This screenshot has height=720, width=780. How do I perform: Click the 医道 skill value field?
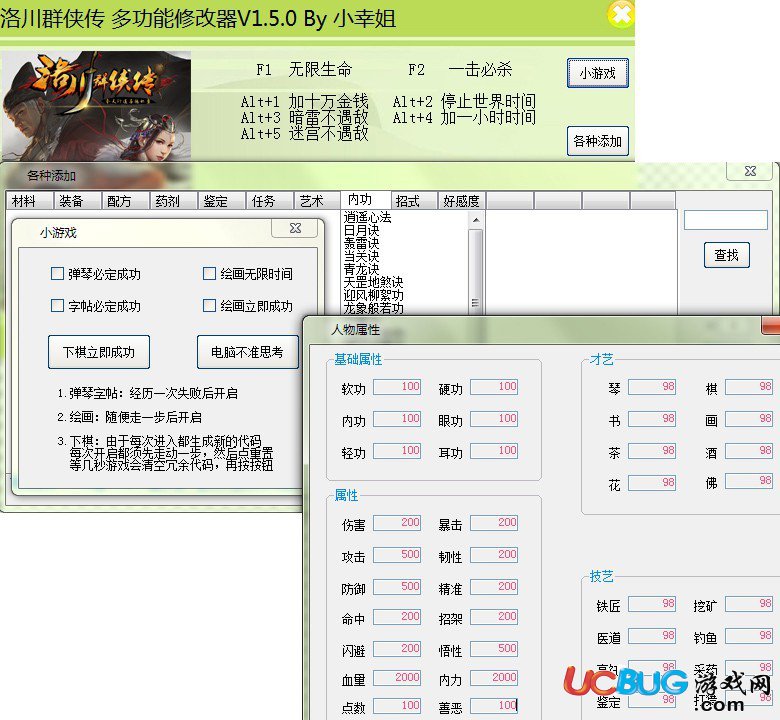[x=652, y=635]
